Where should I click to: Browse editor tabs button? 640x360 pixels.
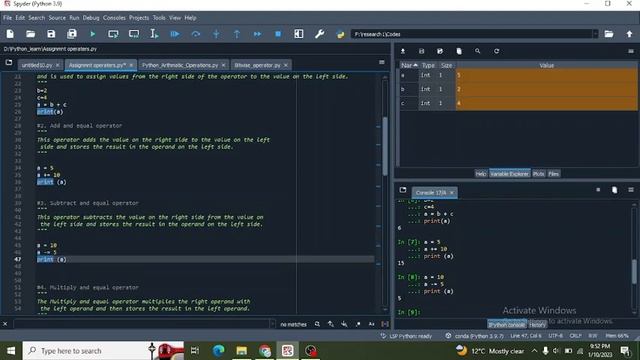click(9, 63)
